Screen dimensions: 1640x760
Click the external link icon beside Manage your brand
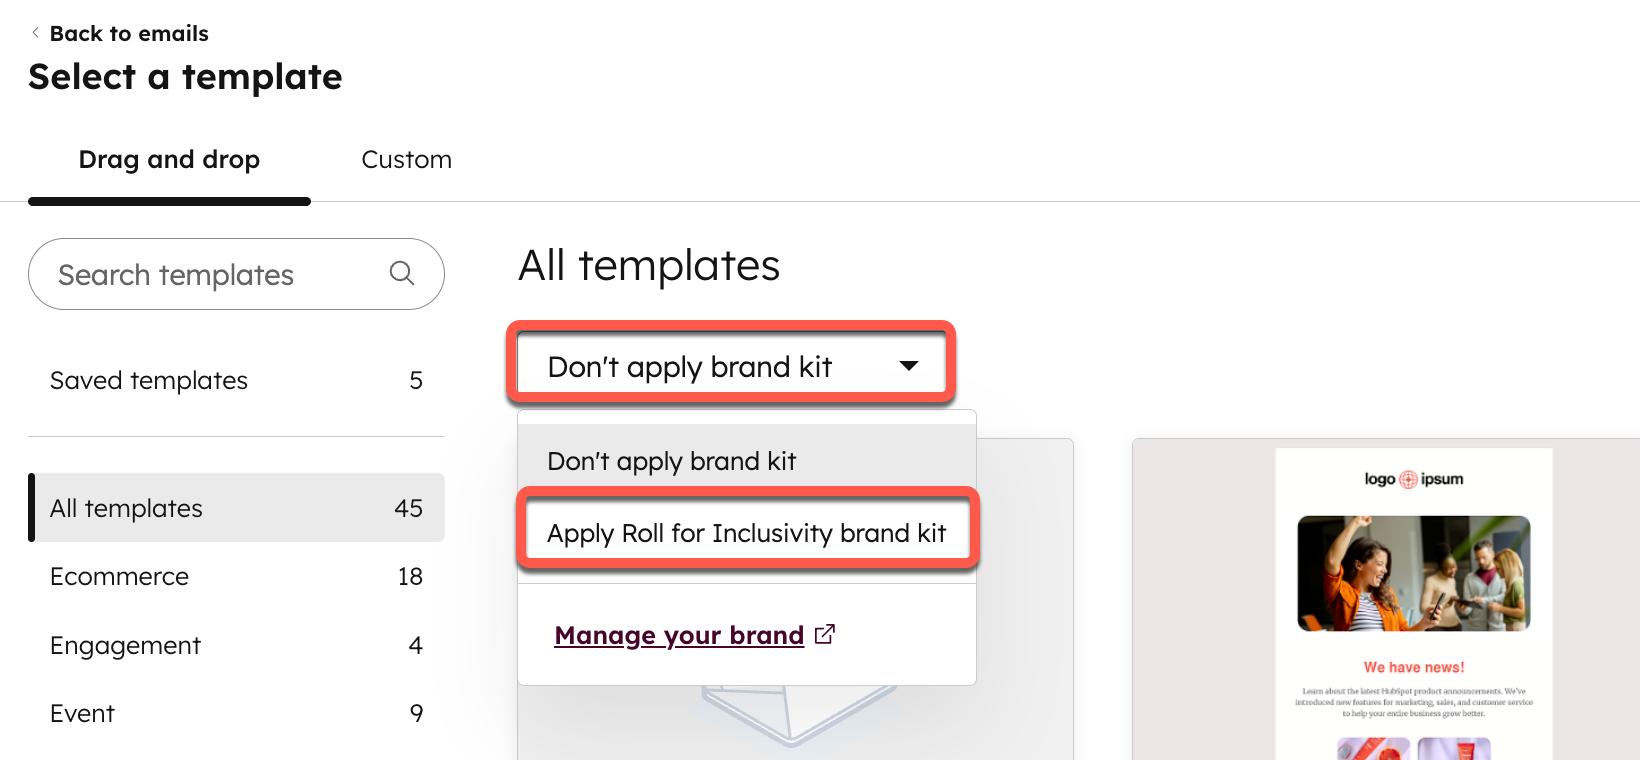tap(825, 634)
